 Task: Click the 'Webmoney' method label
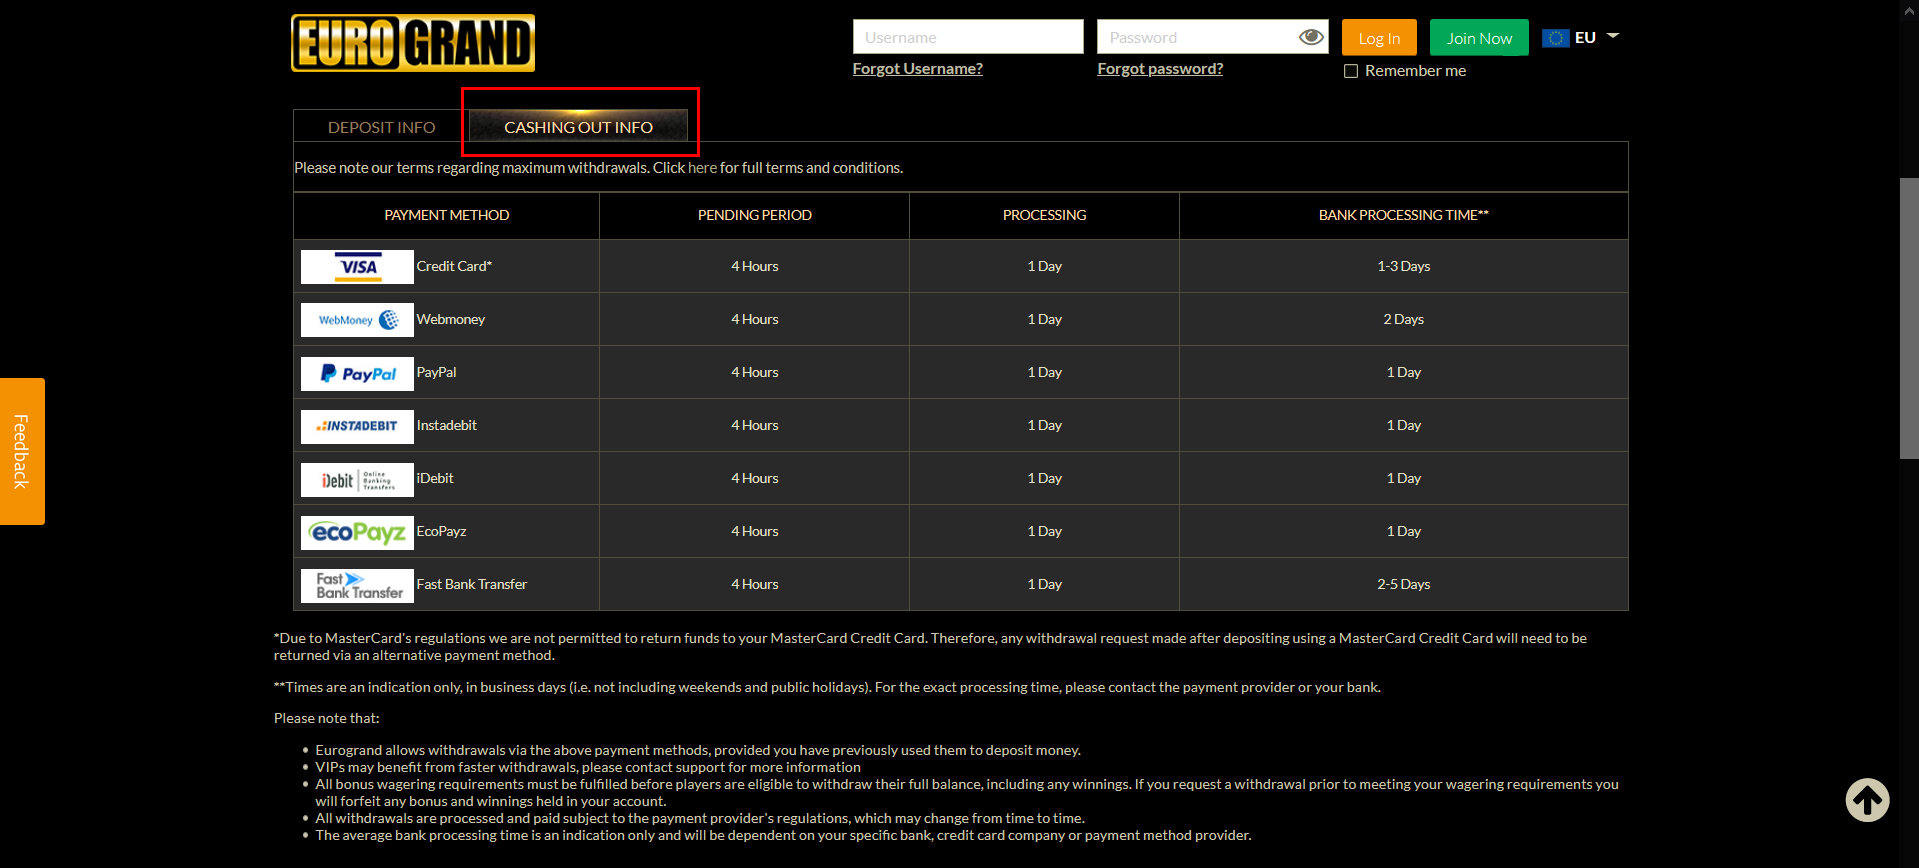[x=450, y=319]
